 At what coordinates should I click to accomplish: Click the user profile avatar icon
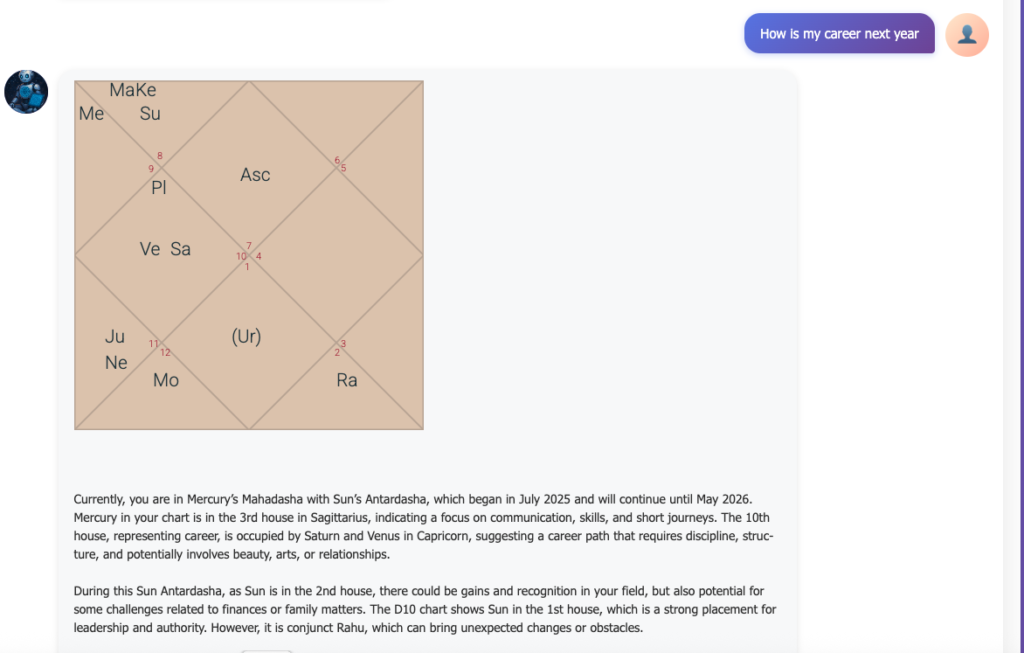966,35
